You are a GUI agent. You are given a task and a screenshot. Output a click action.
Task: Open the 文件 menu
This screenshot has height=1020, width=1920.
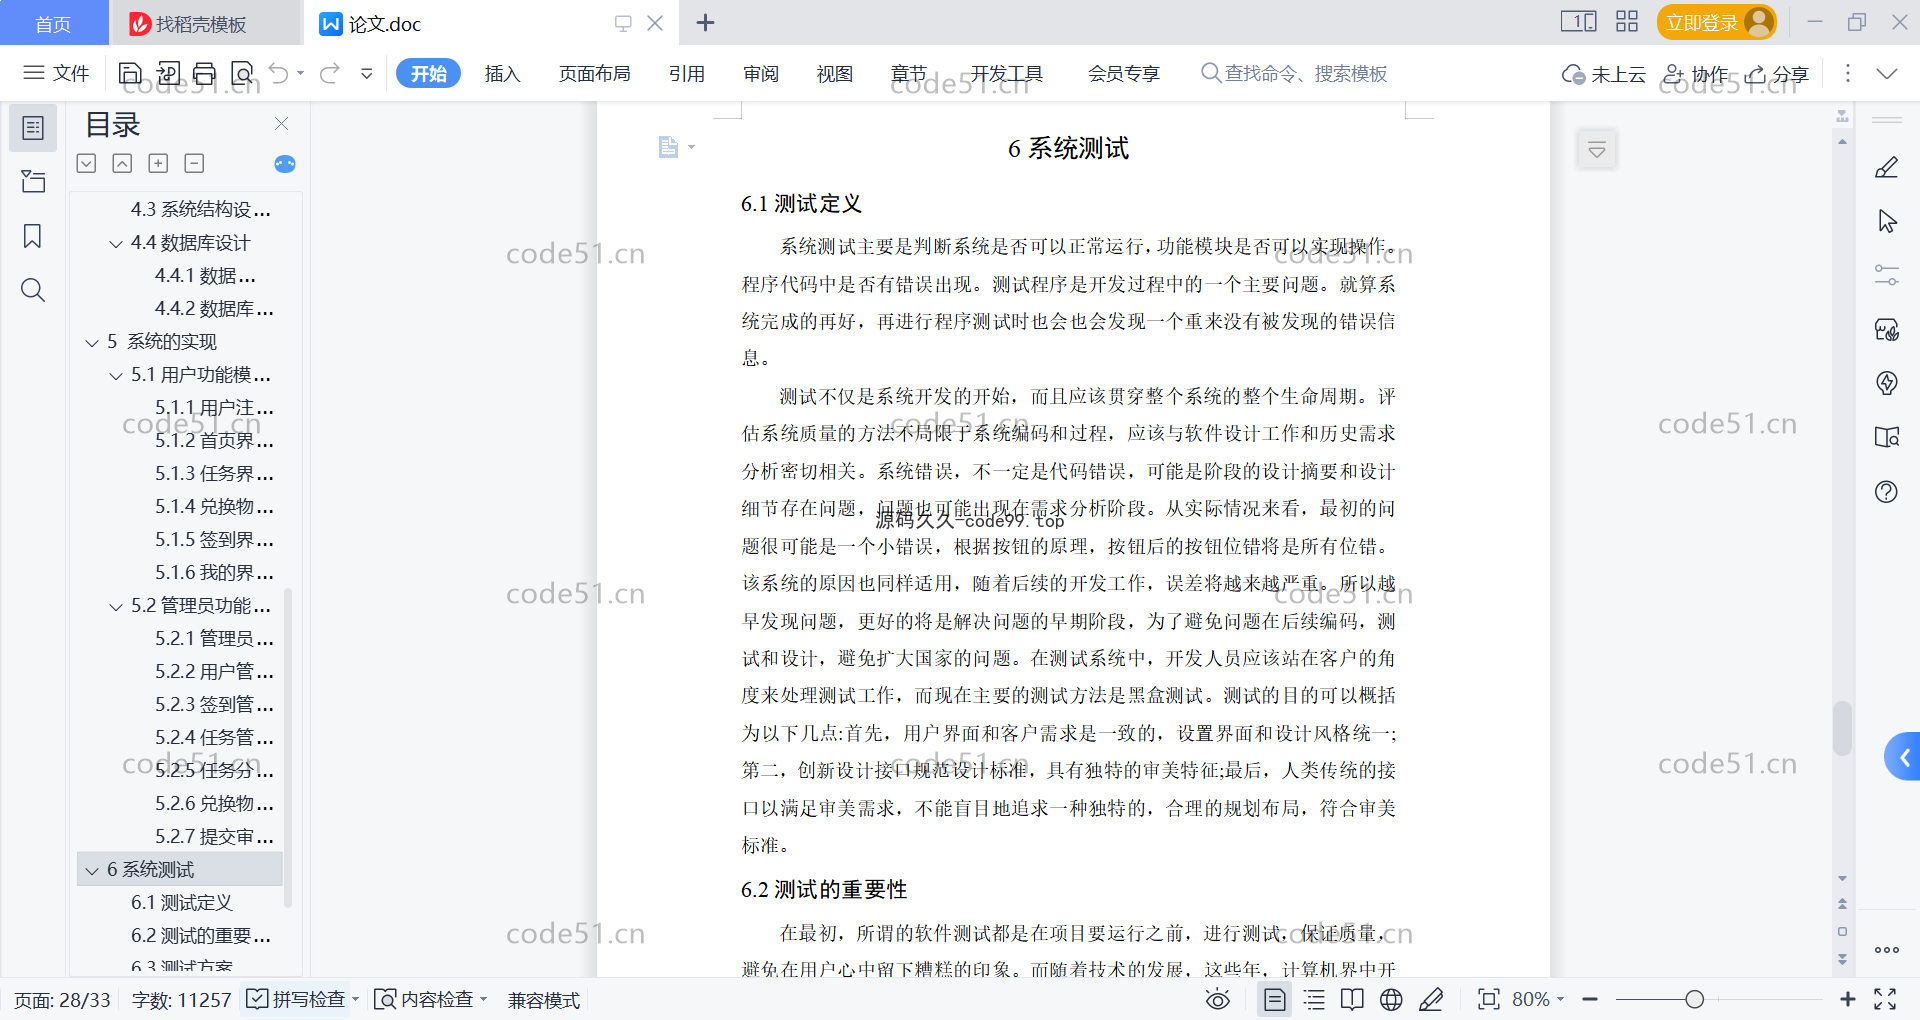(x=57, y=73)
